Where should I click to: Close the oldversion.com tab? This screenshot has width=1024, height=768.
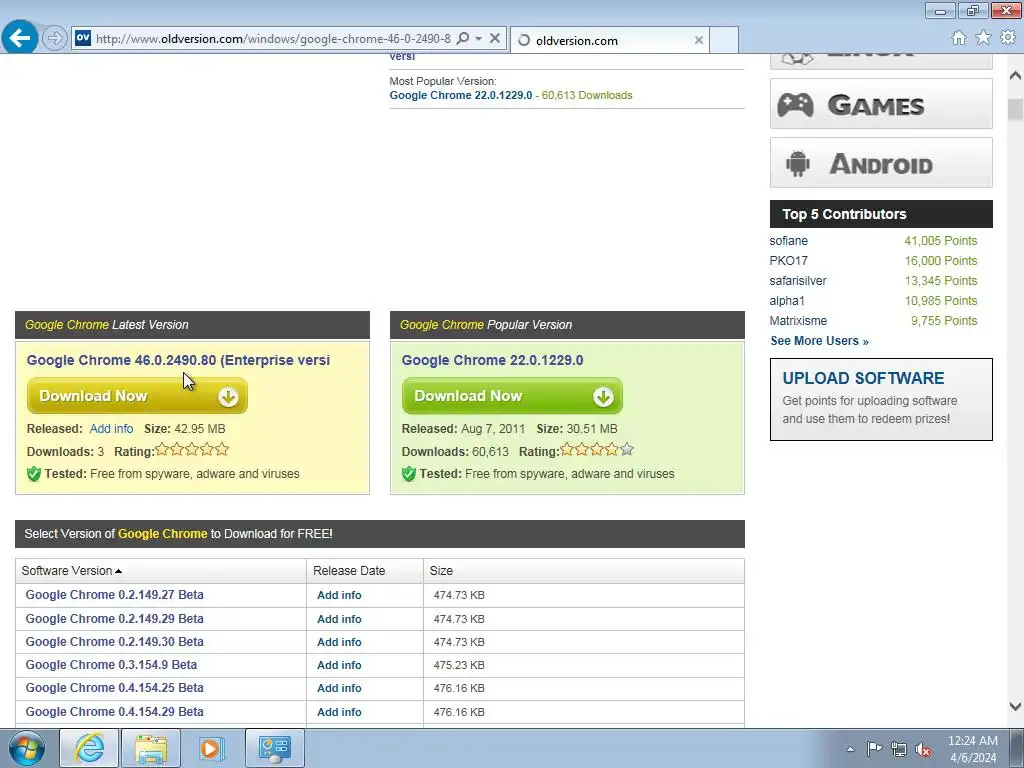point(699,40)
